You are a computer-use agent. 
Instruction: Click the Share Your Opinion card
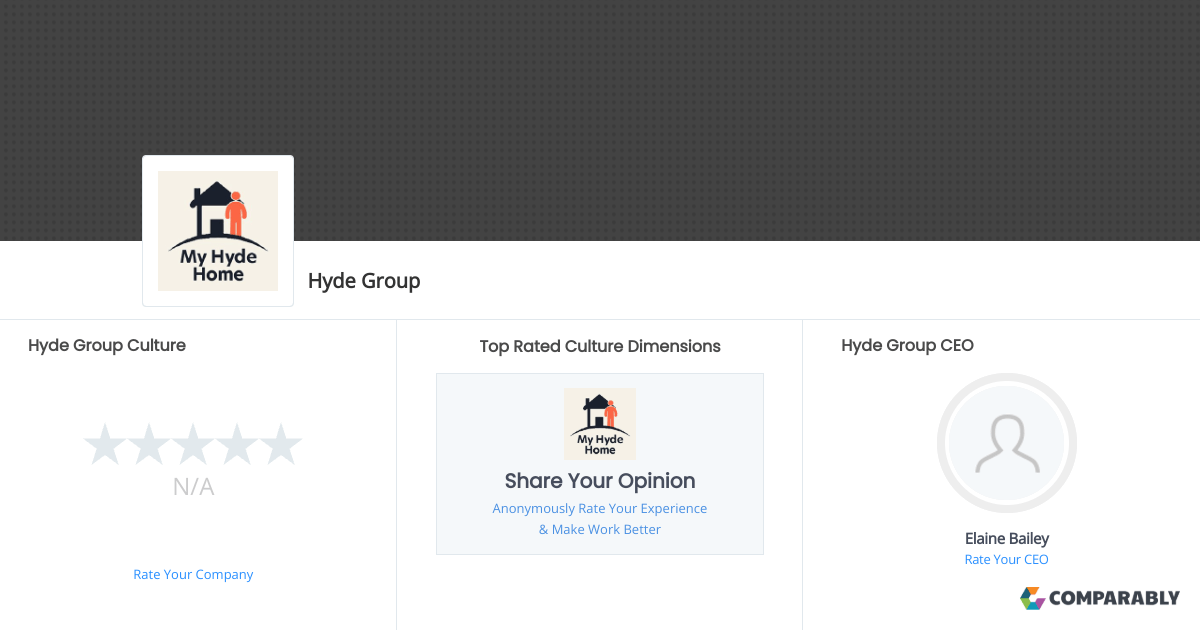point(600,463)
